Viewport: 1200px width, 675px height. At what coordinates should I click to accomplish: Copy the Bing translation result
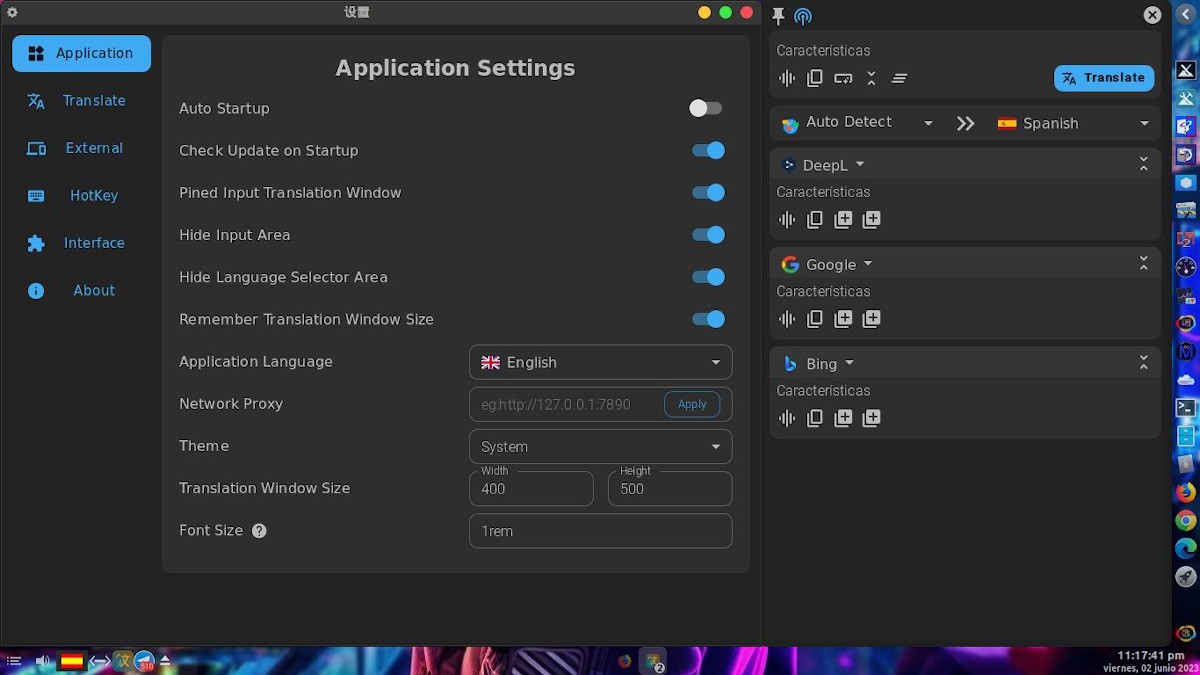point(815,418)
